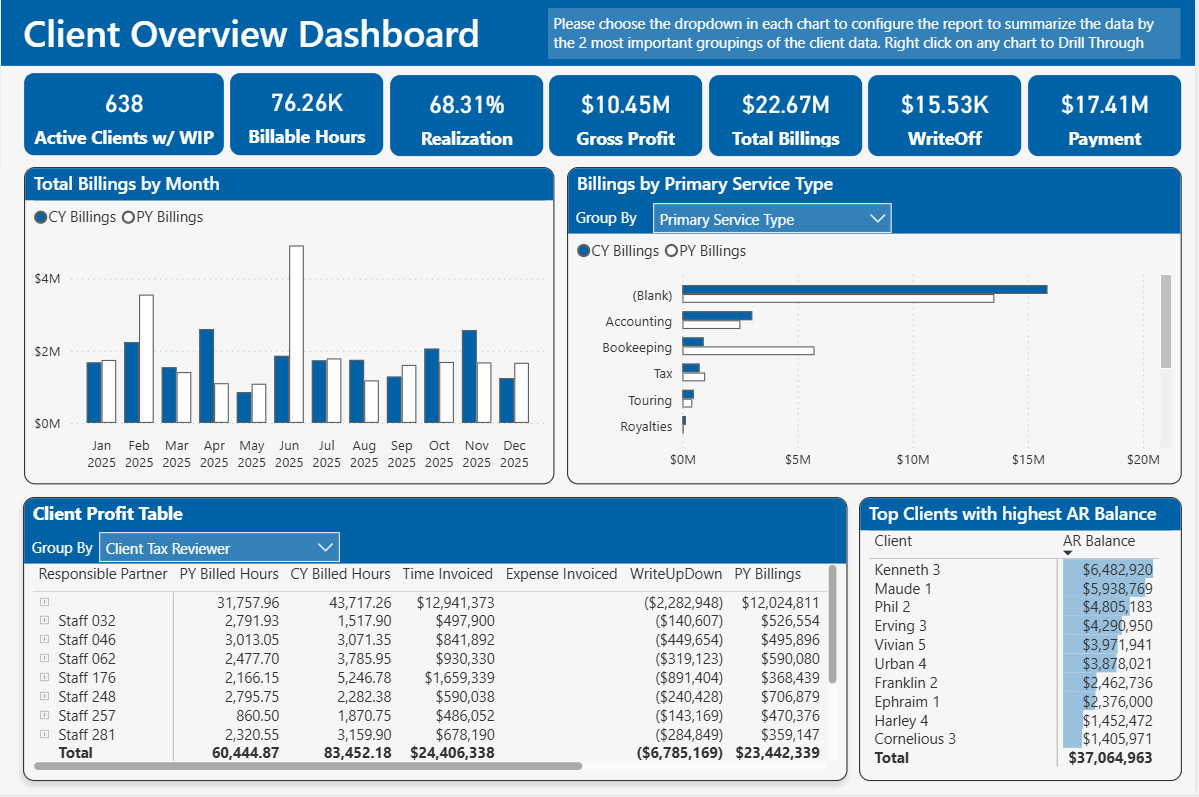The width and height of the screenshot is (1199, 797).
Task: Select the Payment card
Action: (1104, 115)
